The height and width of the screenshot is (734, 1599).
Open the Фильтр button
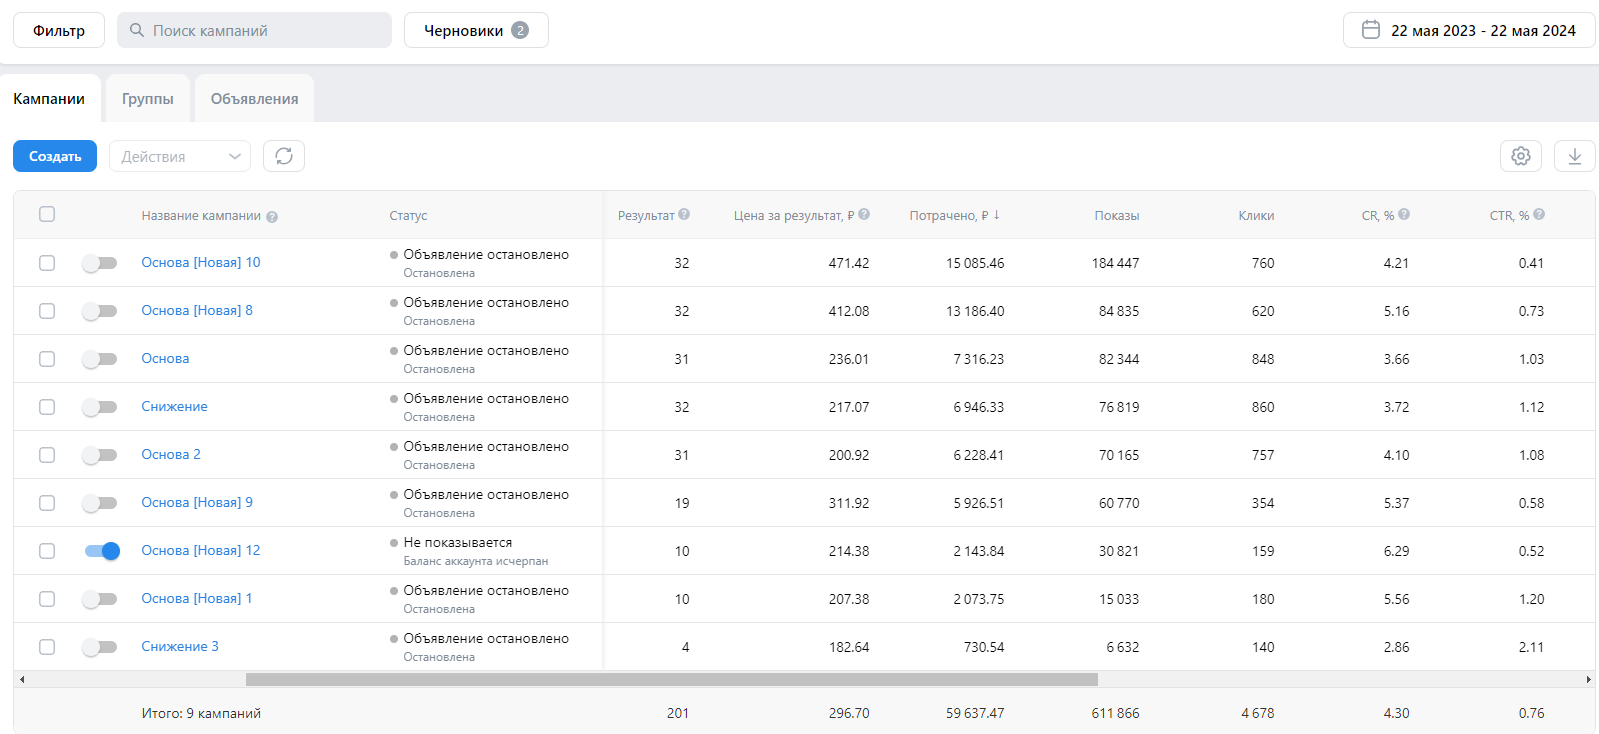[x=59, y=30]
